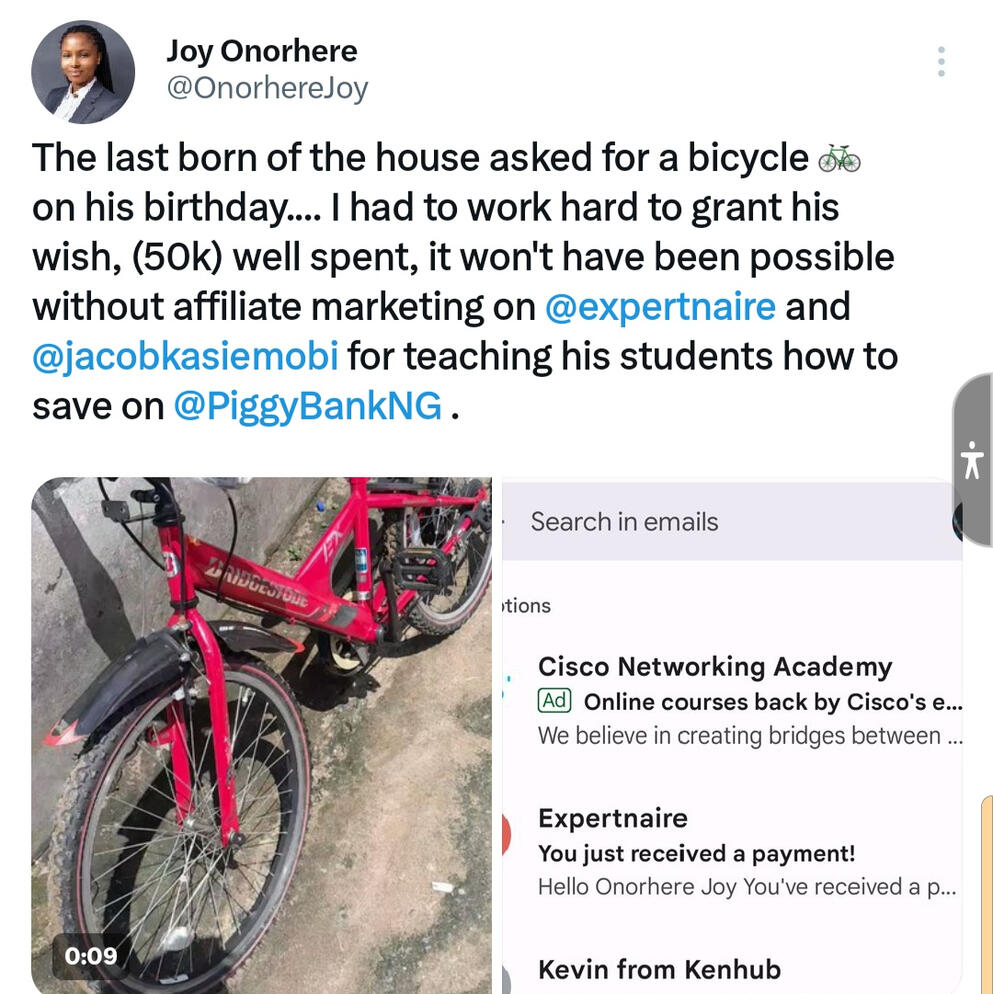Open the Kevin from Kenhub email
The image size is (993, 994).
point(659,969)
